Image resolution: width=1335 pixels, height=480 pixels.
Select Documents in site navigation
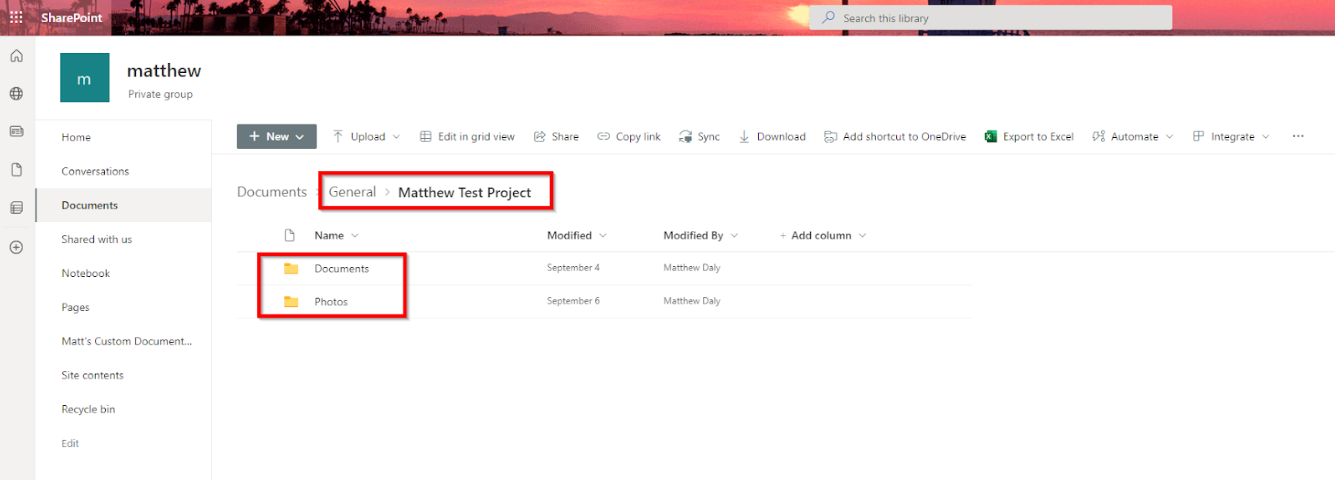coord(123,206)
